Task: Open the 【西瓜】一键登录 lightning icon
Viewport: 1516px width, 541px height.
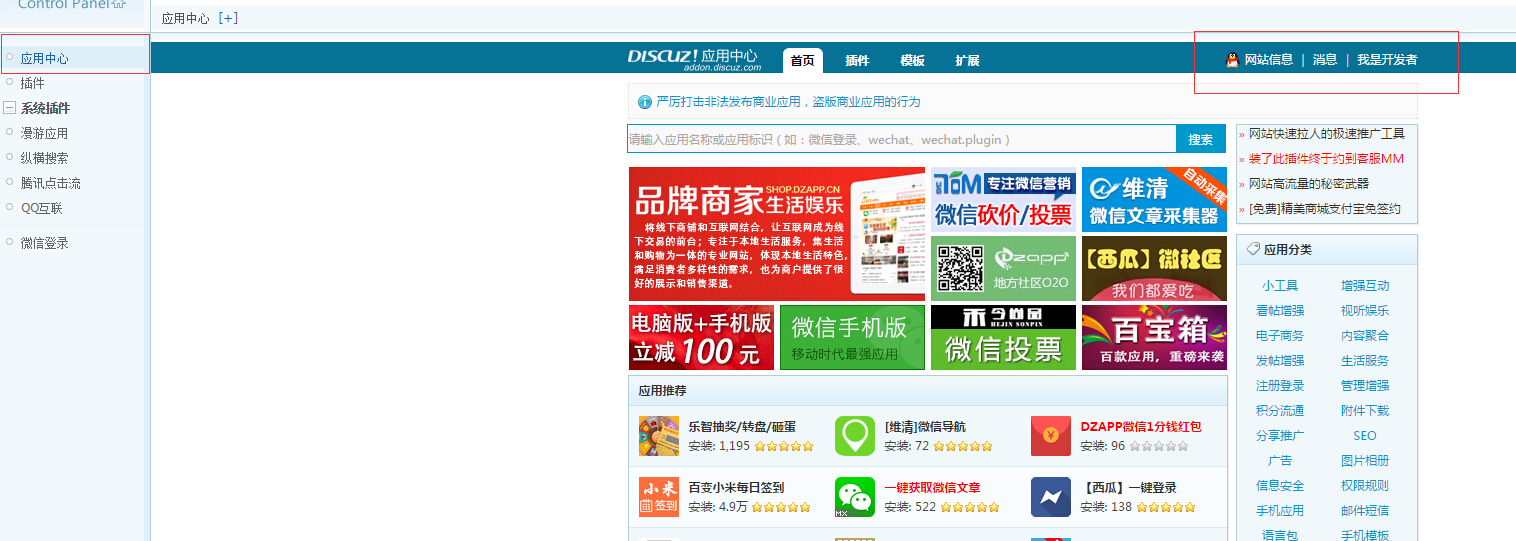Action: click(1051, 497)
